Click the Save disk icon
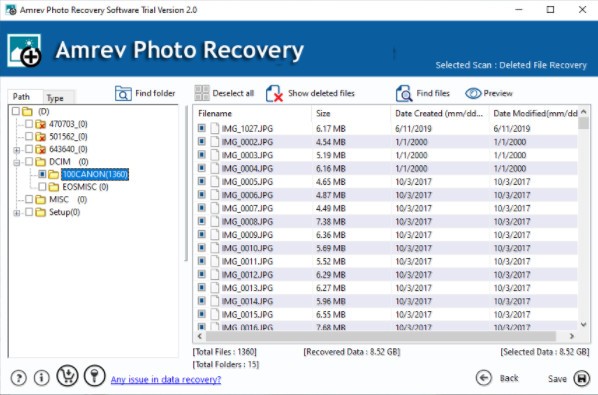Viewport: 598px width, 395px height. pos(582,378)
